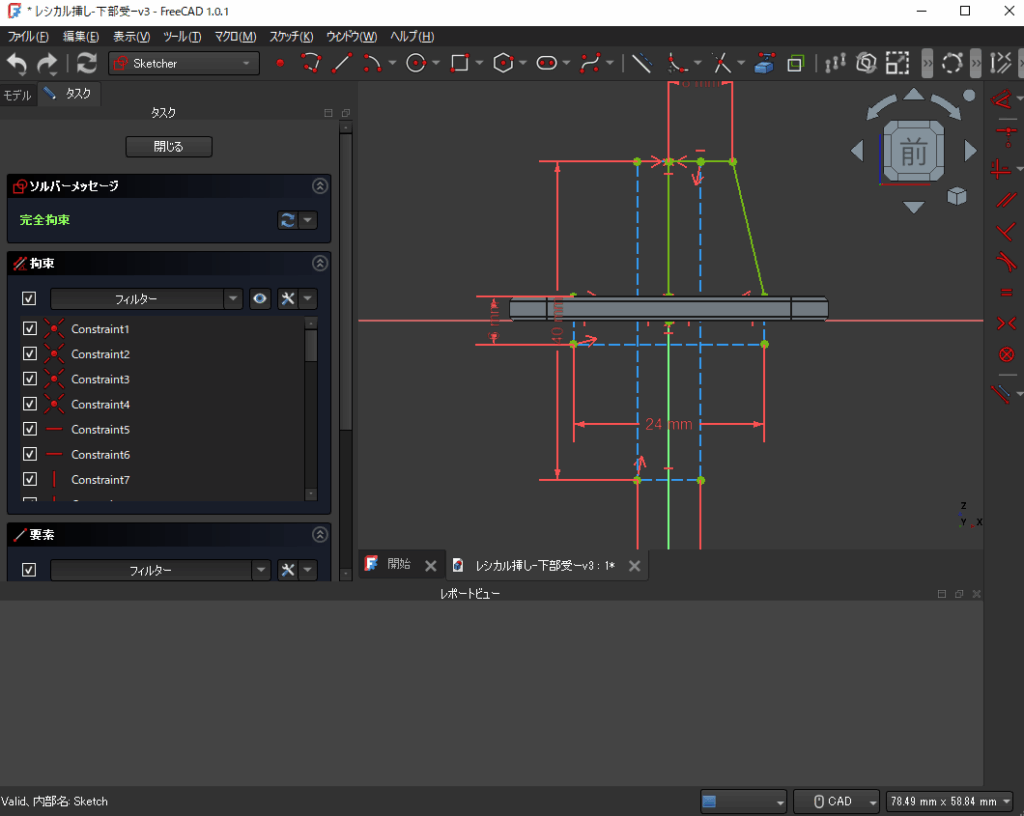The height and width of the screenshot is (816, 1024).
Task: Select the create line tool
Action: [x=342, y=63]
